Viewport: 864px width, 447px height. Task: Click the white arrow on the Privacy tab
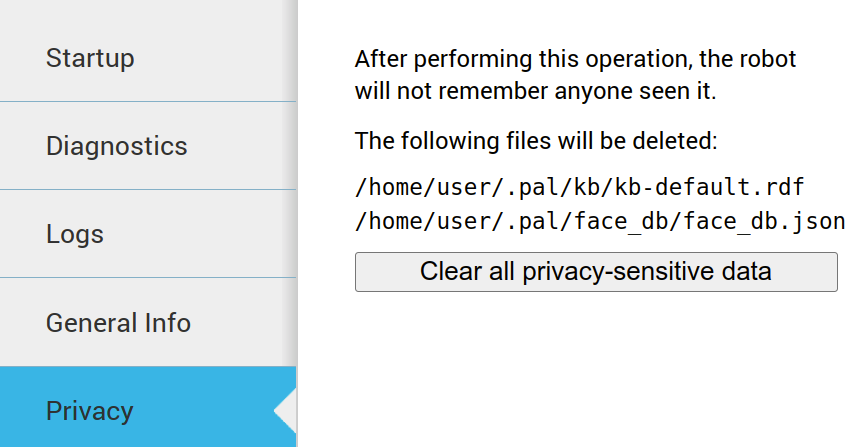pyautogui.click(x=286, y=411)
